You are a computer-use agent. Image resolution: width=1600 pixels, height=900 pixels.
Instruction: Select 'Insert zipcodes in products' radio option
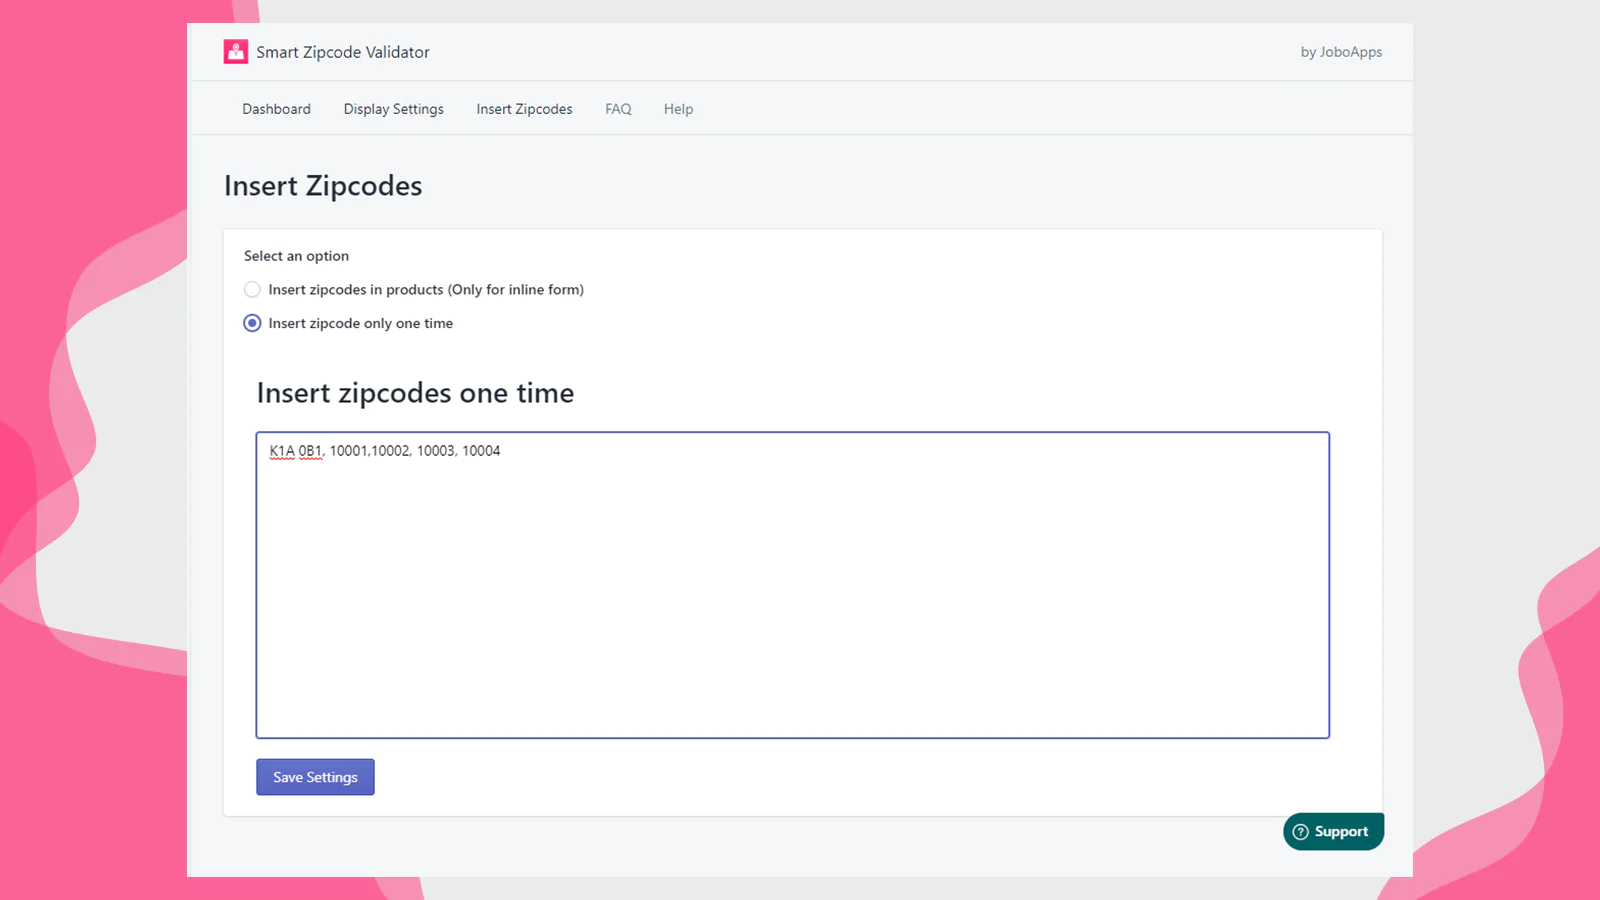pyautogui.click(x=252, y=290)
